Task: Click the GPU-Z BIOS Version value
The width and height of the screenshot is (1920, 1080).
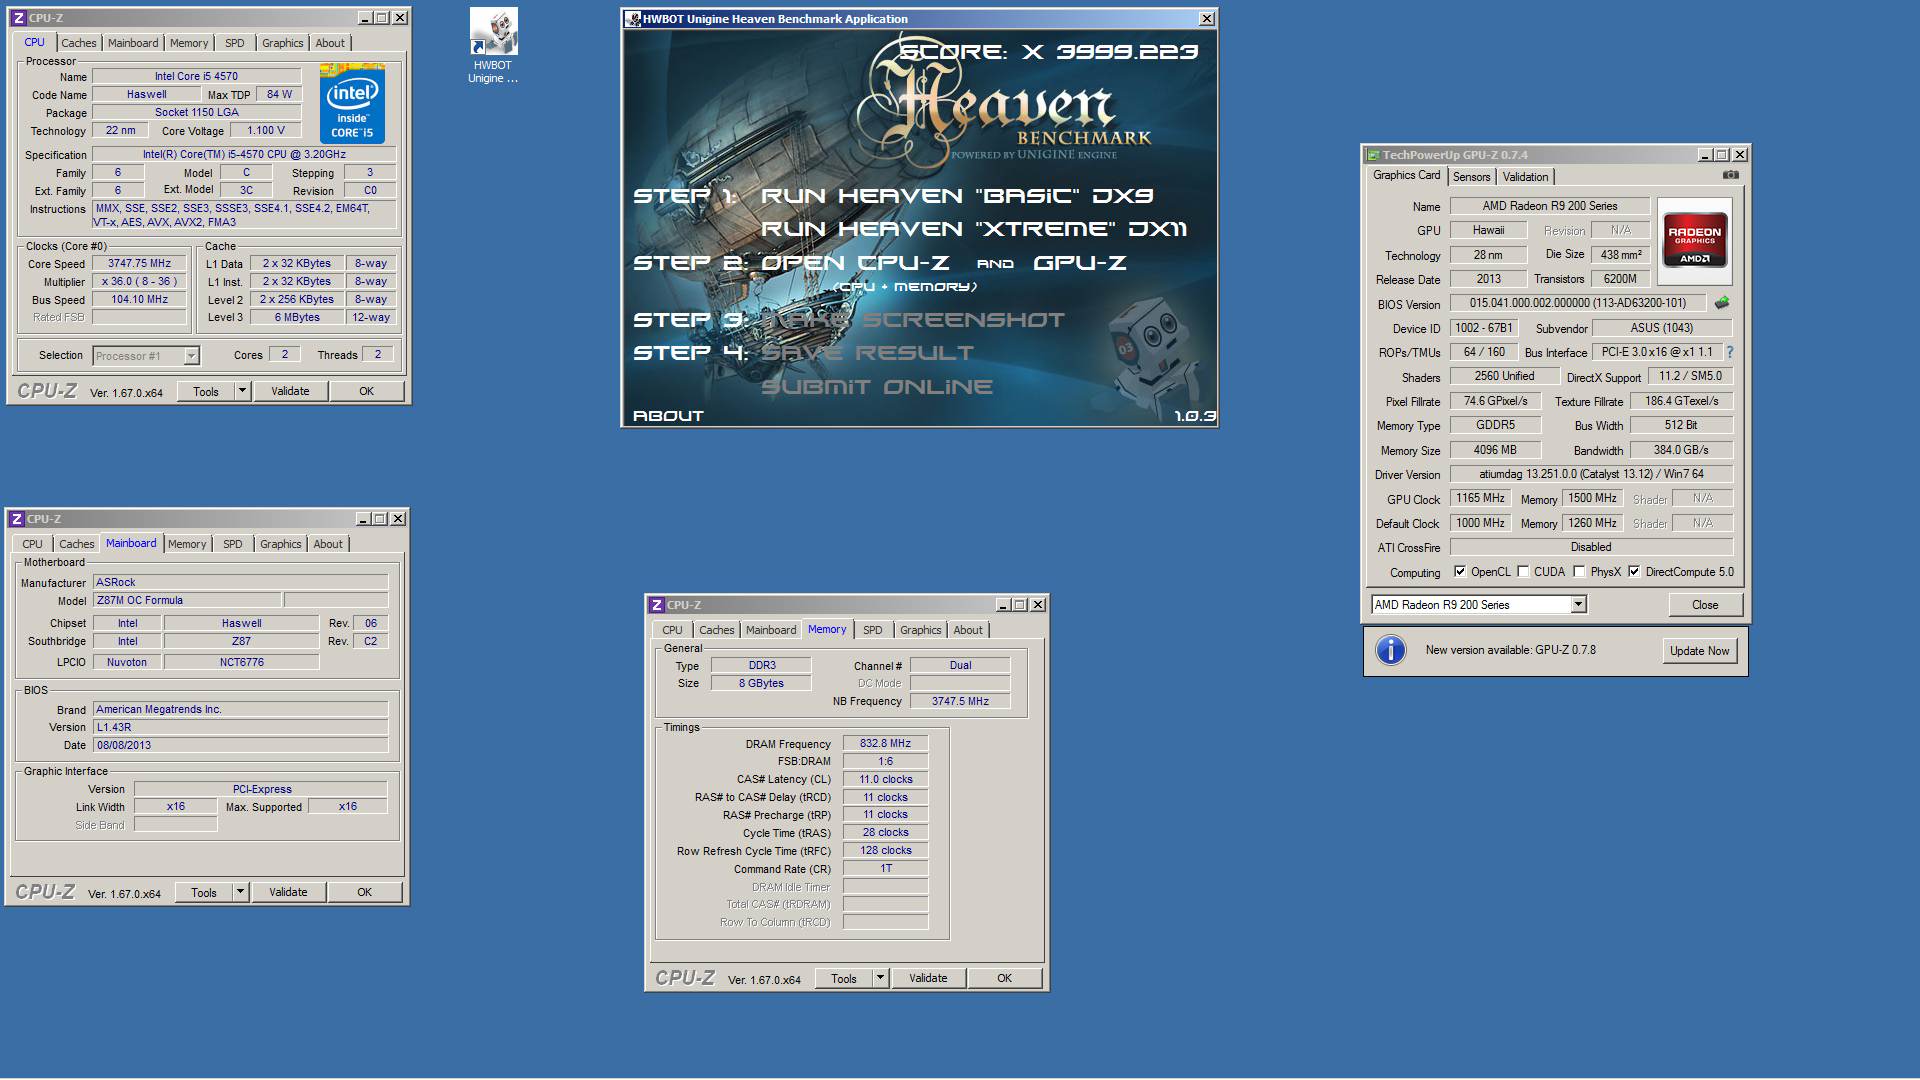Action: (x=1578, y=303)
